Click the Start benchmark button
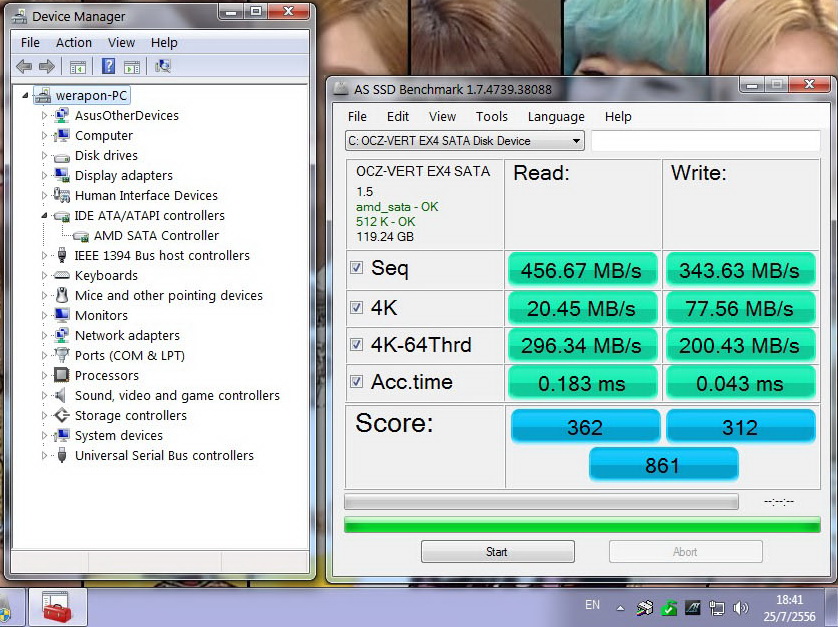The image size is (838, 627). click(x=498, y=552)
